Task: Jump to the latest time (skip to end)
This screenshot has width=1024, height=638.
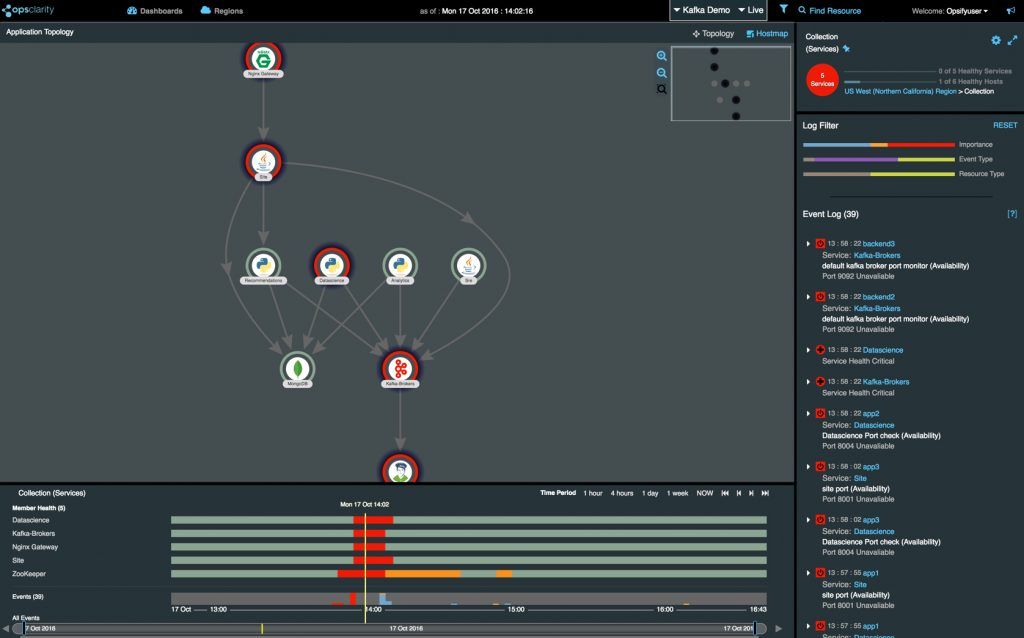Action: (765, 493)
